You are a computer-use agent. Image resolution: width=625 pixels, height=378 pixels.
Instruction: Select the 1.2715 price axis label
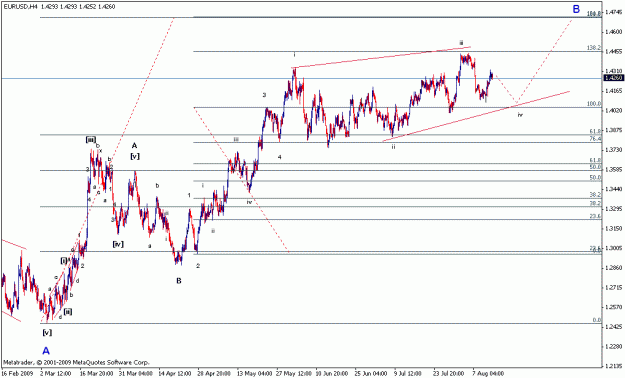pos(613,287)
